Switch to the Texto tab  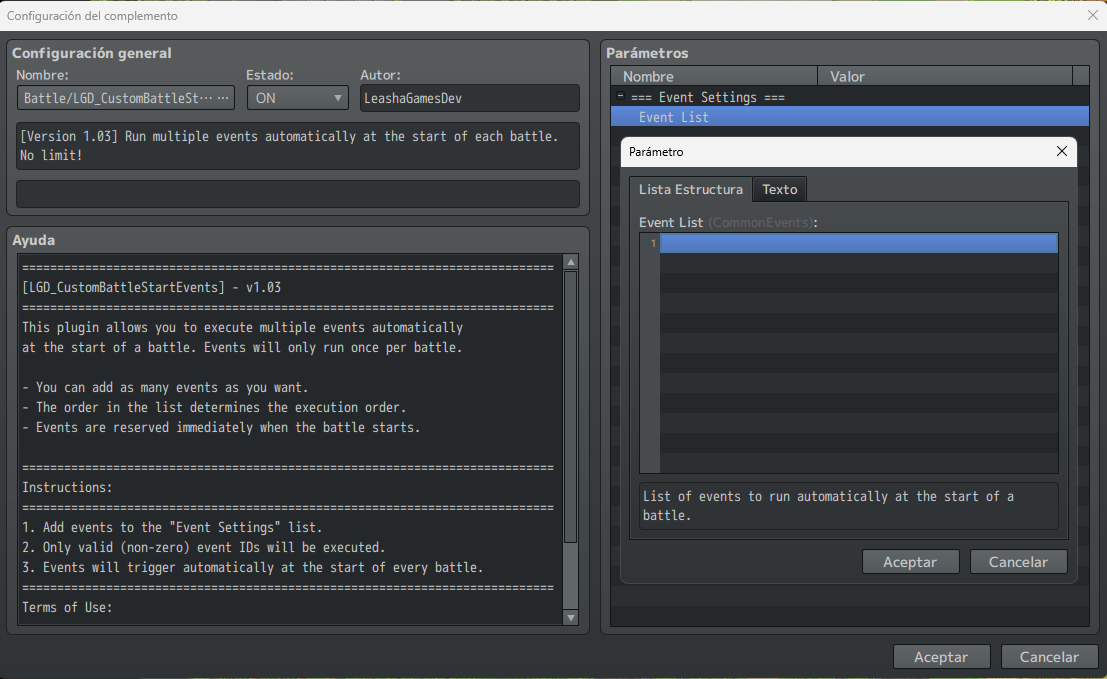point(779,189)
